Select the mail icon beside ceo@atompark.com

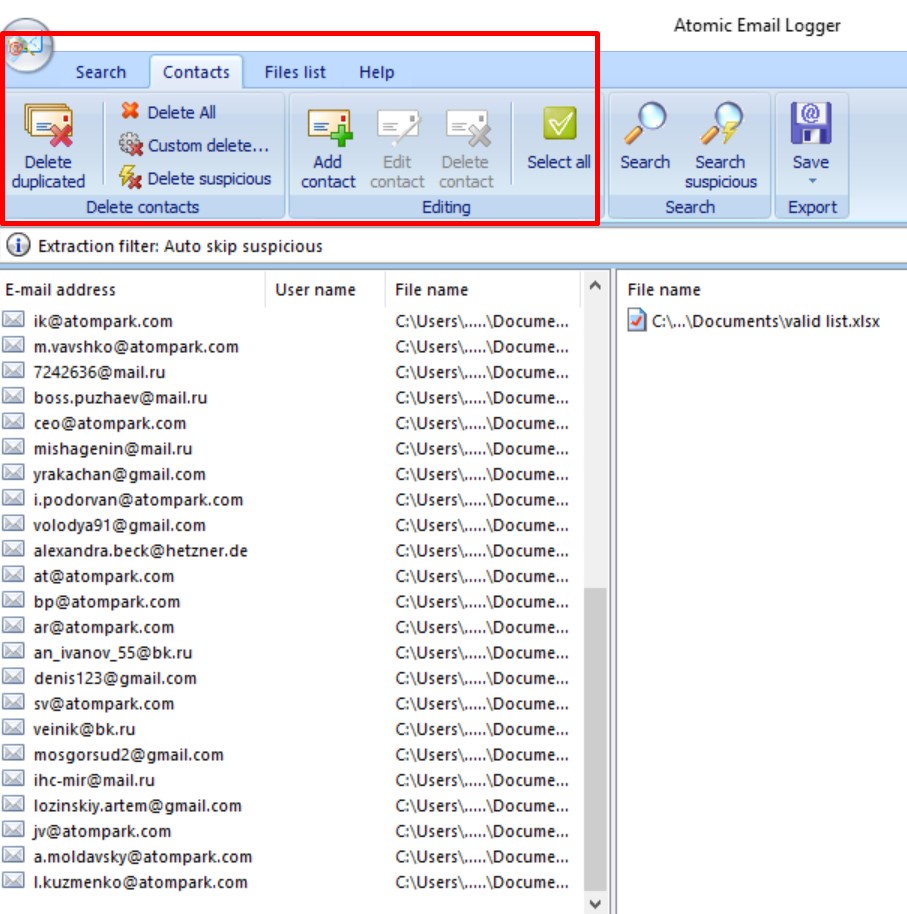tap(13, 423)
